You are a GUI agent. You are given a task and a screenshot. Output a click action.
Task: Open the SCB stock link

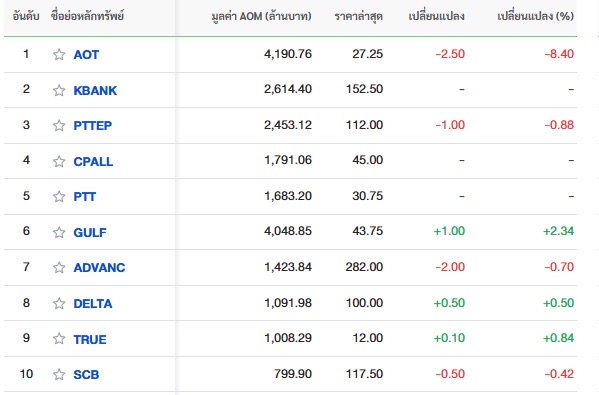point(86,374)
